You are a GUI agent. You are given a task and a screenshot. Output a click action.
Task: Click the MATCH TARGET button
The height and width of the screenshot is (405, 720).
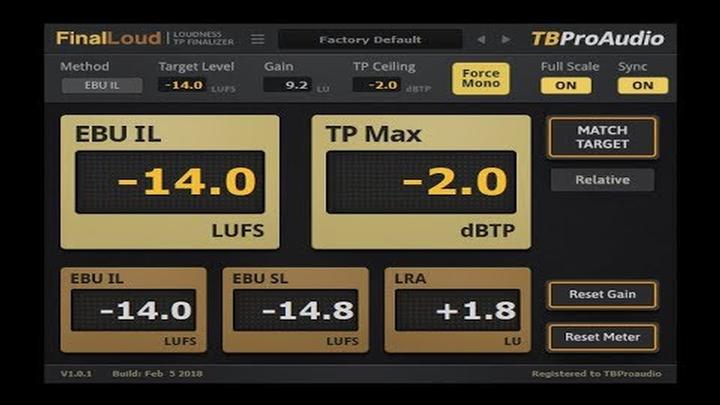(x=602, y=137)
